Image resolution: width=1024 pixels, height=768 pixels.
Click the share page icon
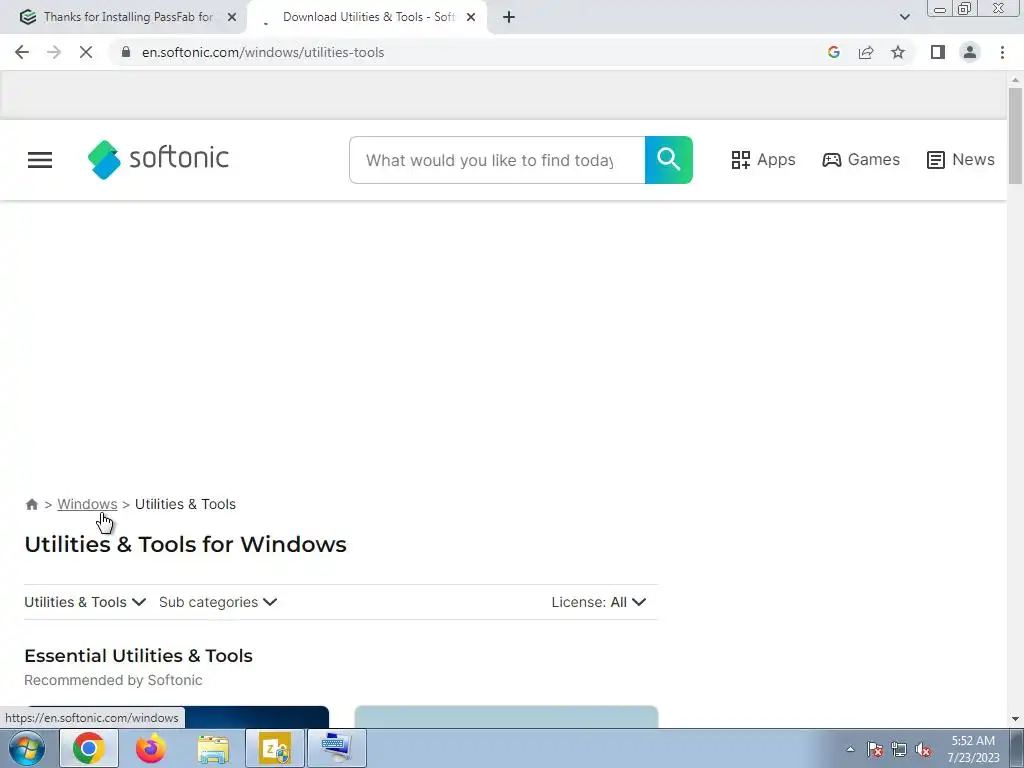click(866, 52)
